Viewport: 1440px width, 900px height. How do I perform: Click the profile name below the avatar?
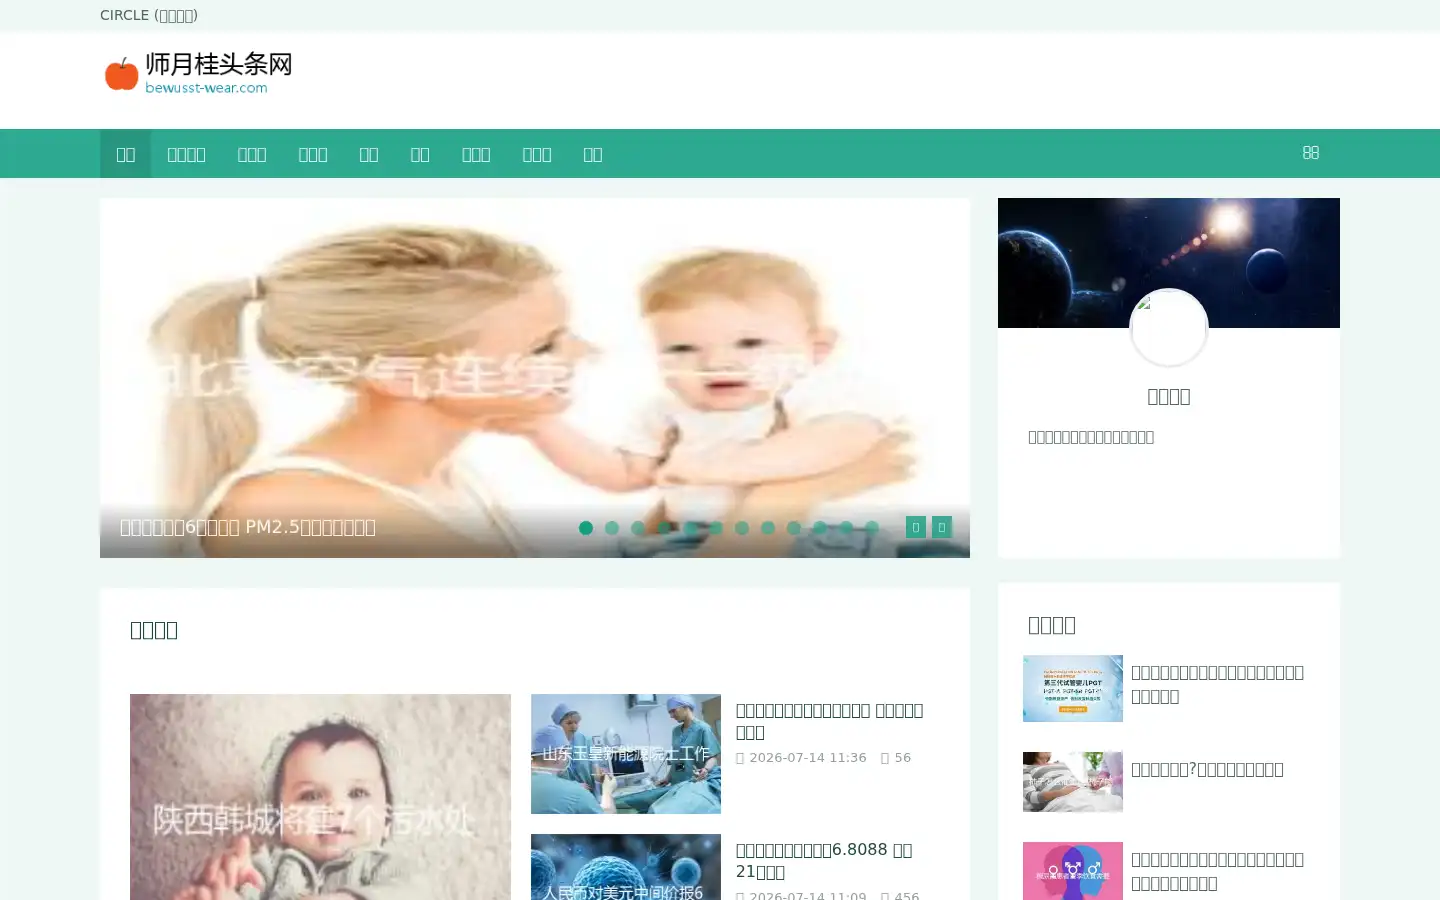point(1169,396)
